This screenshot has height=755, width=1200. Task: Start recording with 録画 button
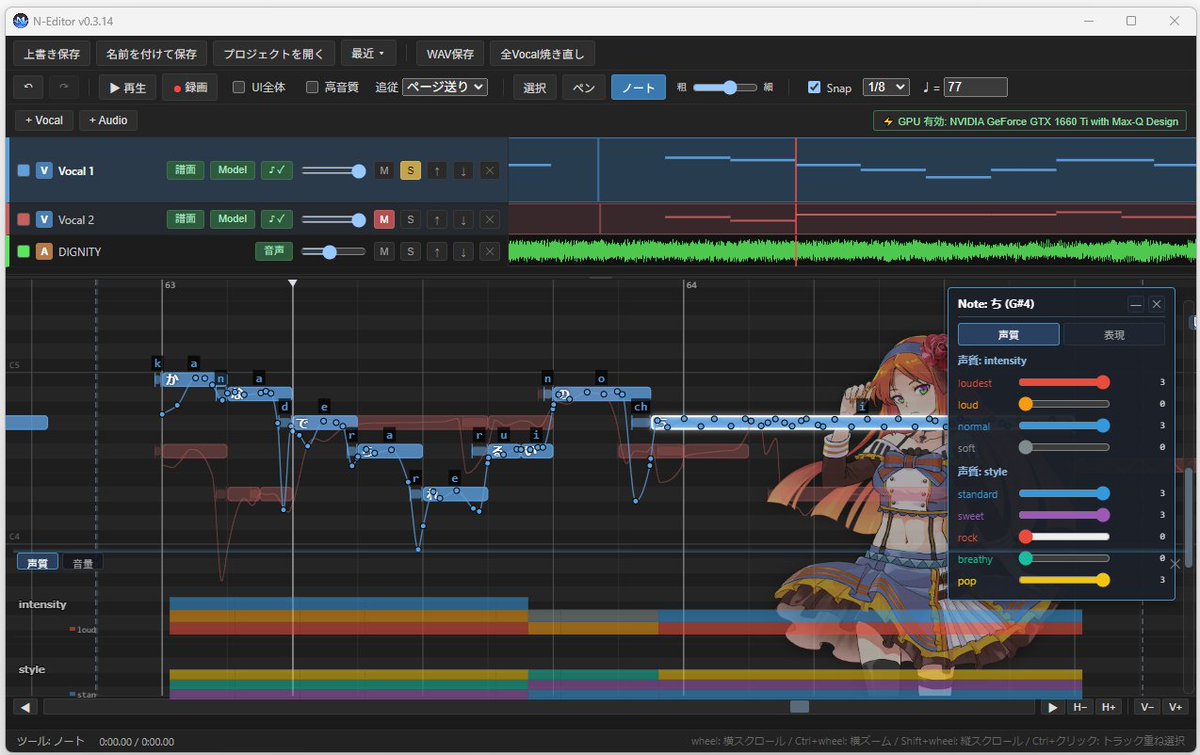click(190, 87)
